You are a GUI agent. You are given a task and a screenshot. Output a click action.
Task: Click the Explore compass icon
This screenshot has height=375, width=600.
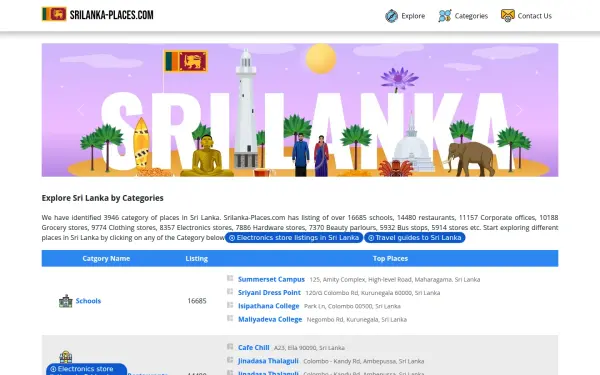point(391,16)
